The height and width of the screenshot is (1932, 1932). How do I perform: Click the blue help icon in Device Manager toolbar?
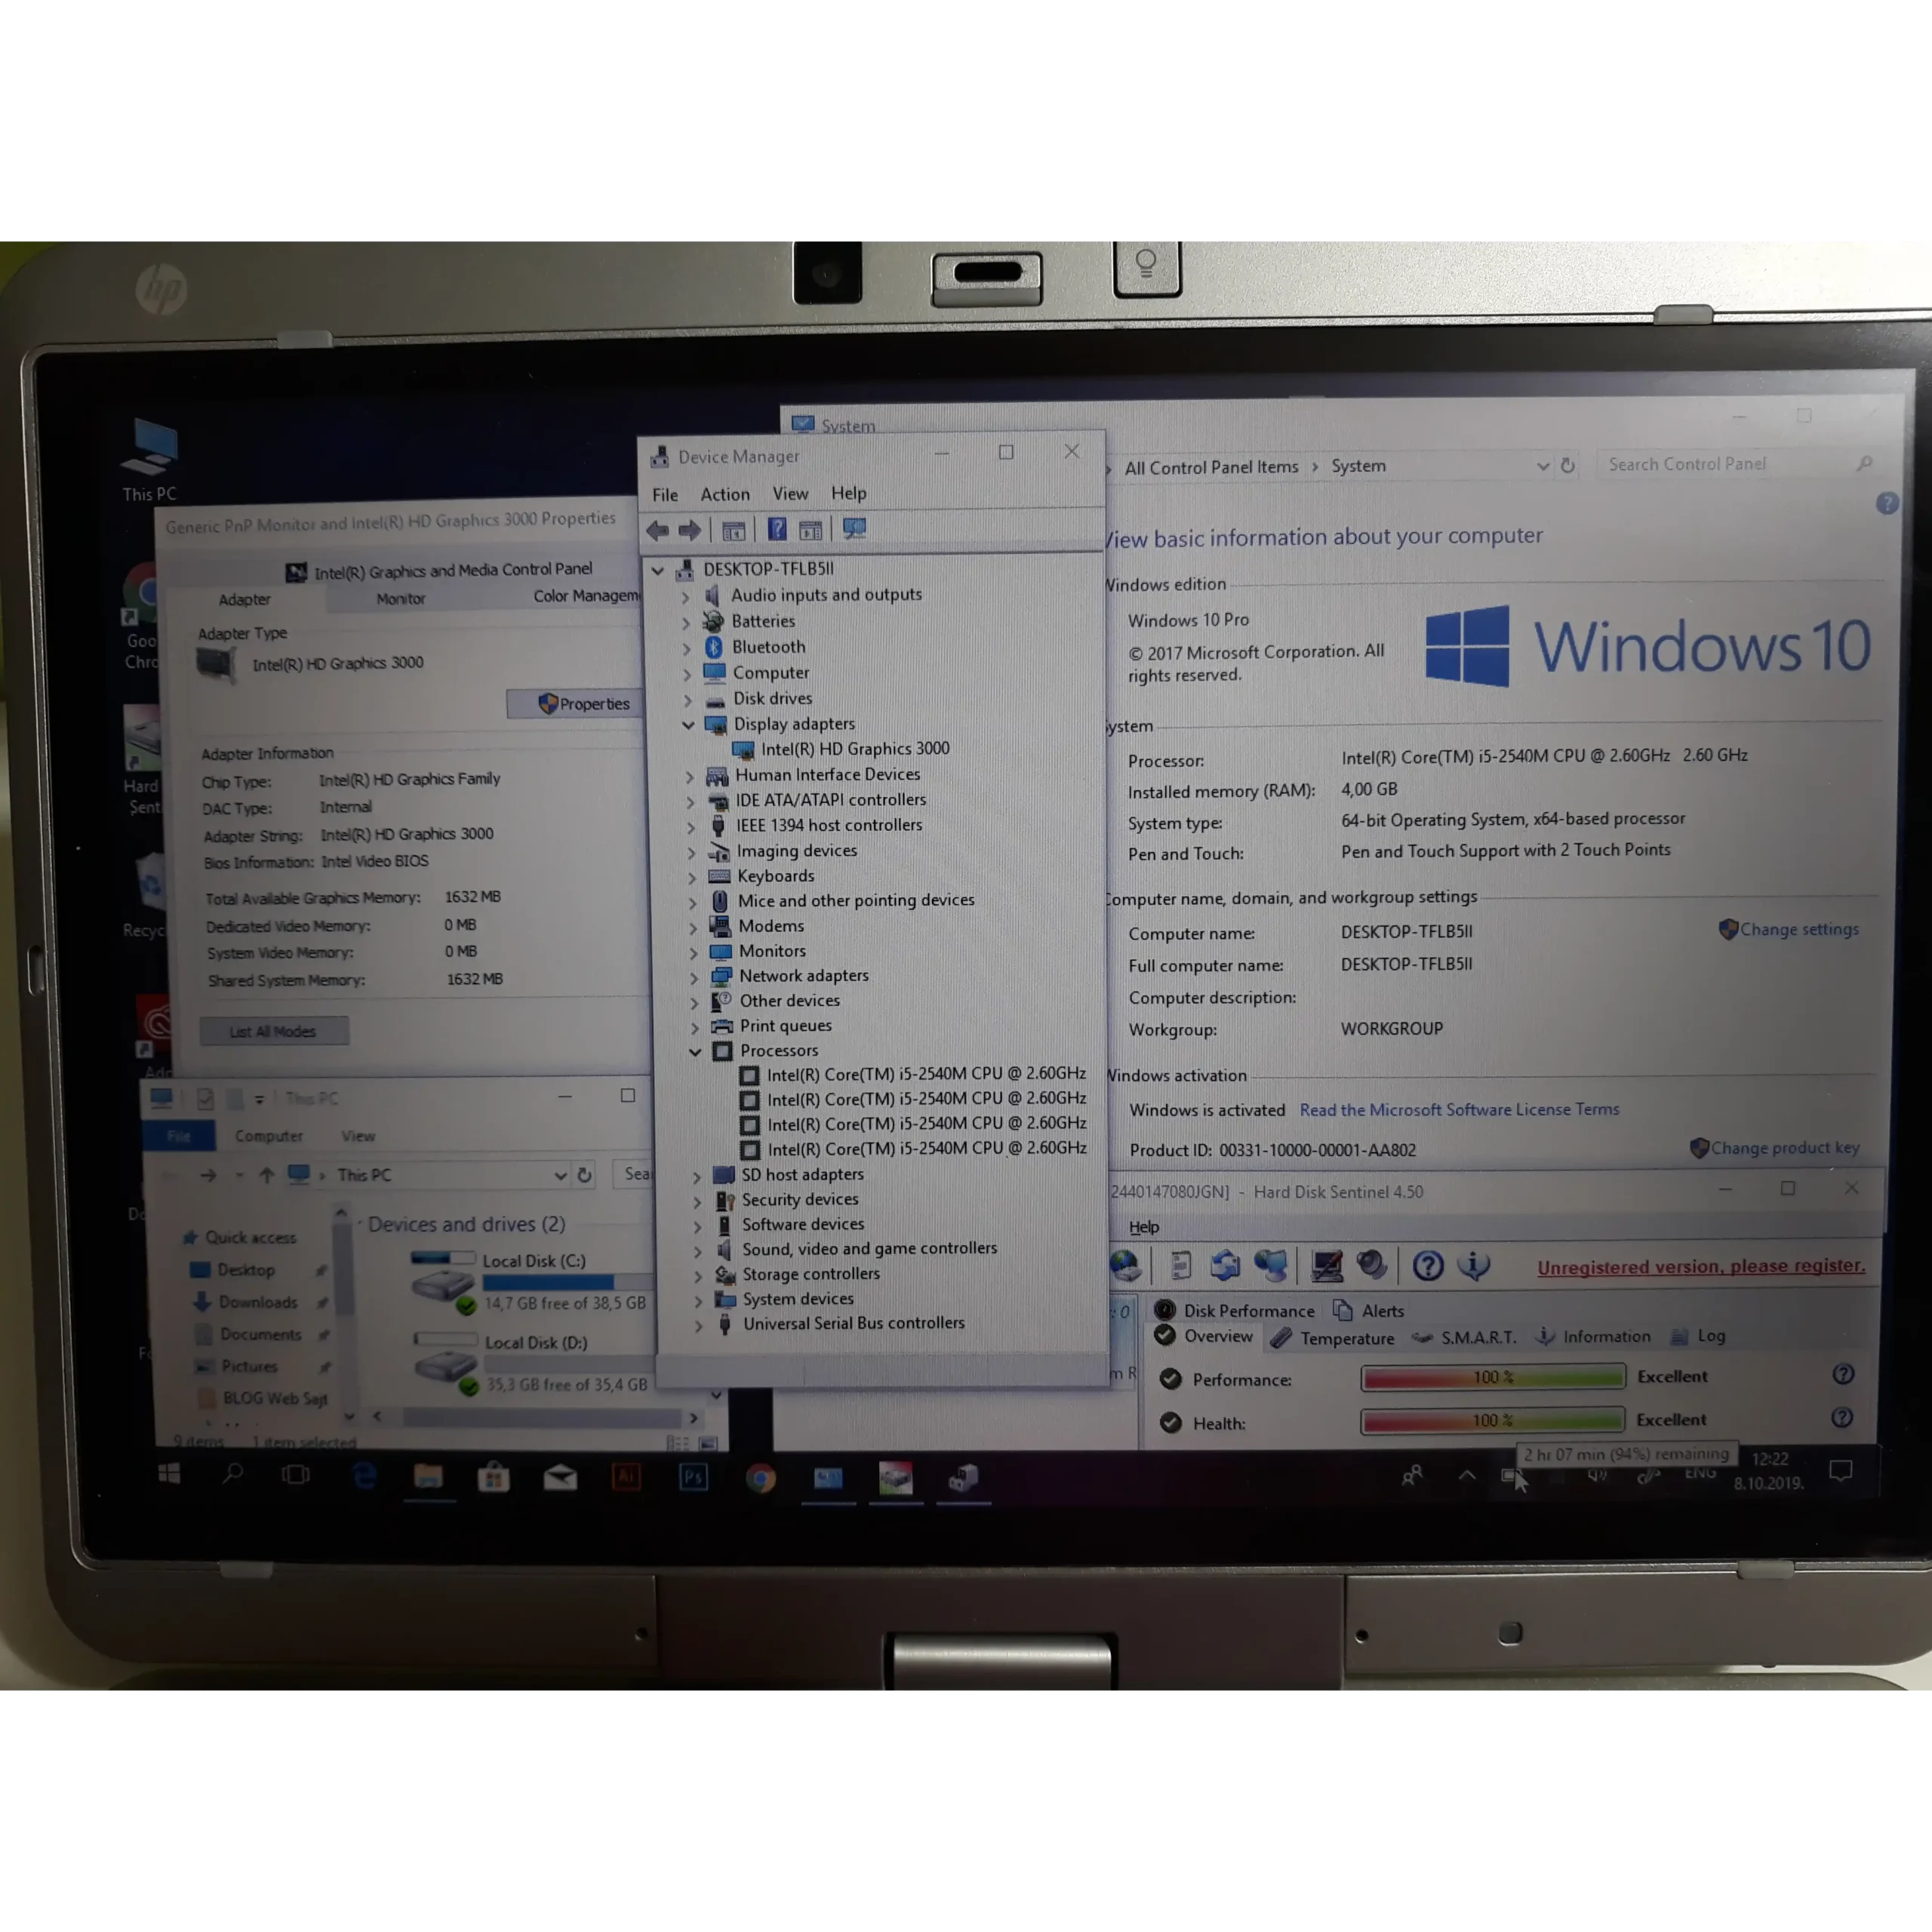pyautogui.click(x=776, y=529)
